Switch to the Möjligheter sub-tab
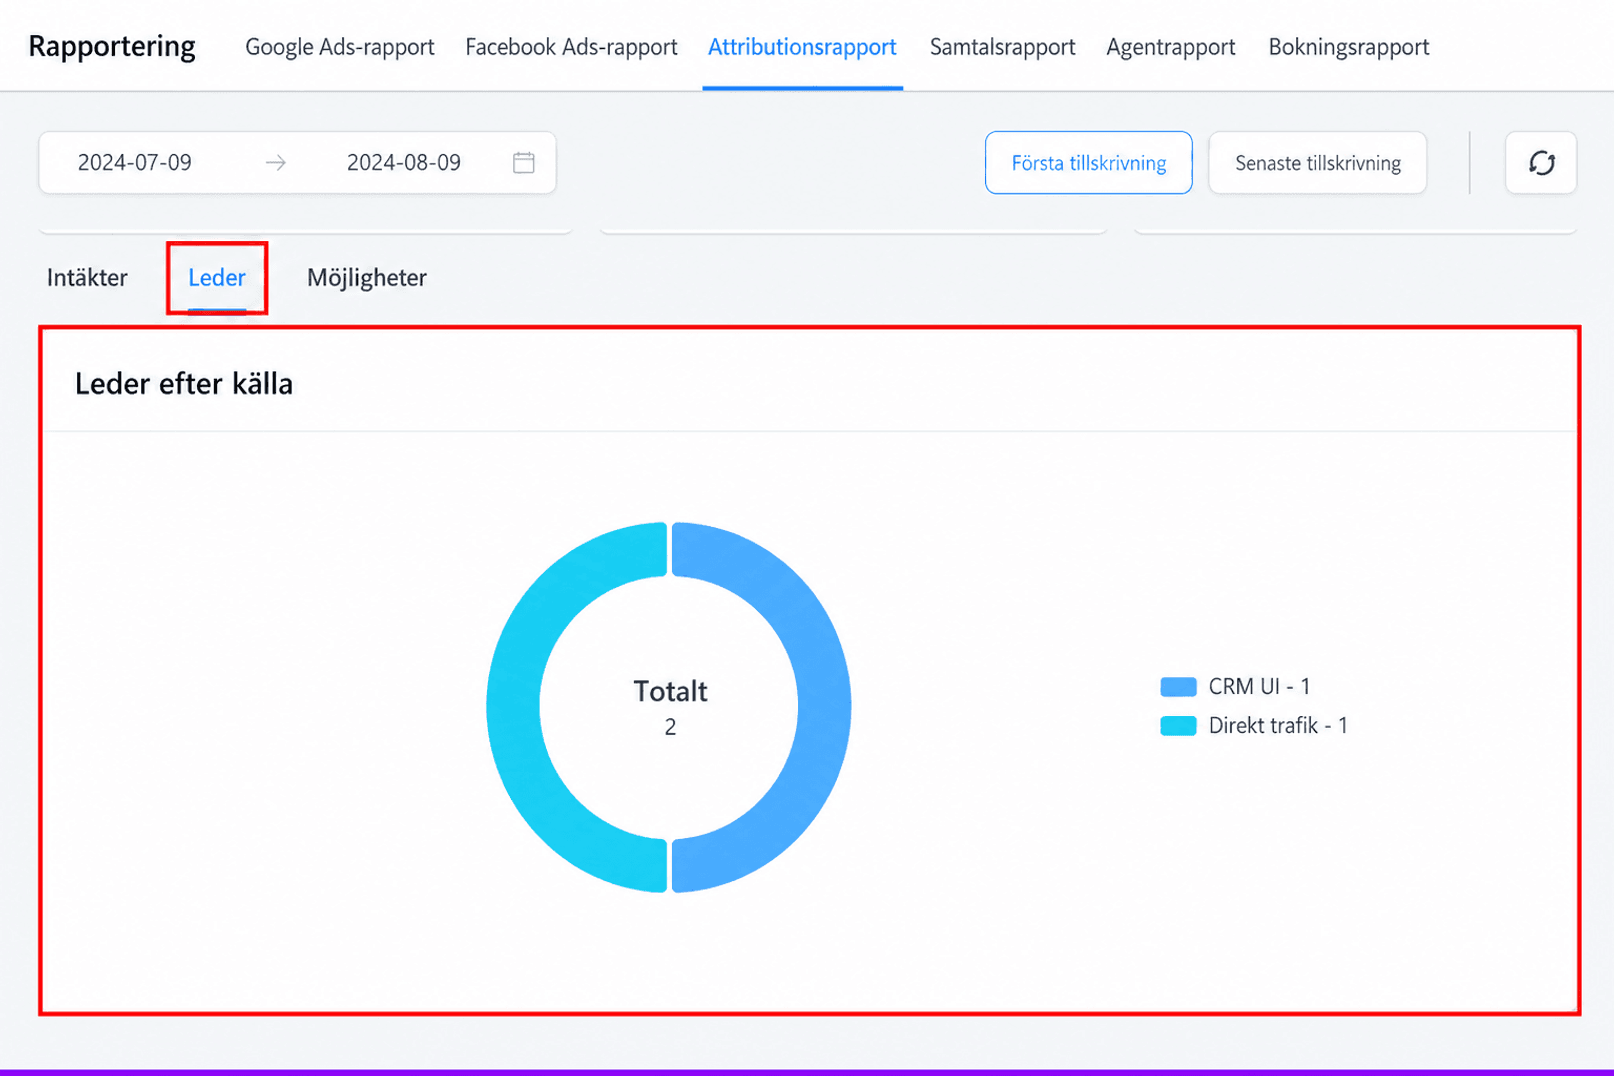 [x=367, y=278]
